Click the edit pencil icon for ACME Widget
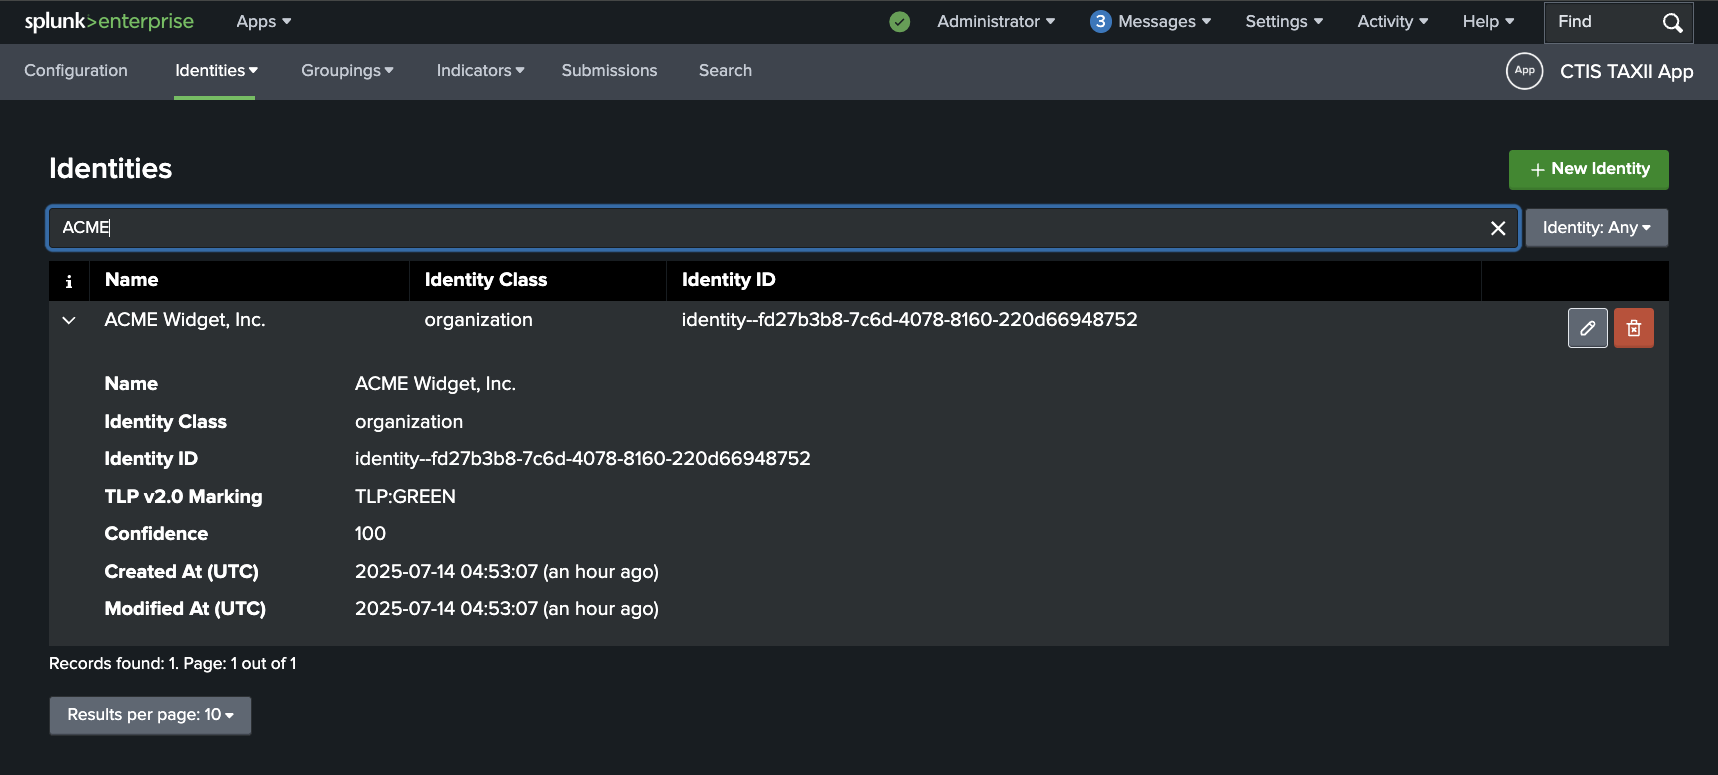This screenshot has width=1718, height=775. pos(1587,328)
